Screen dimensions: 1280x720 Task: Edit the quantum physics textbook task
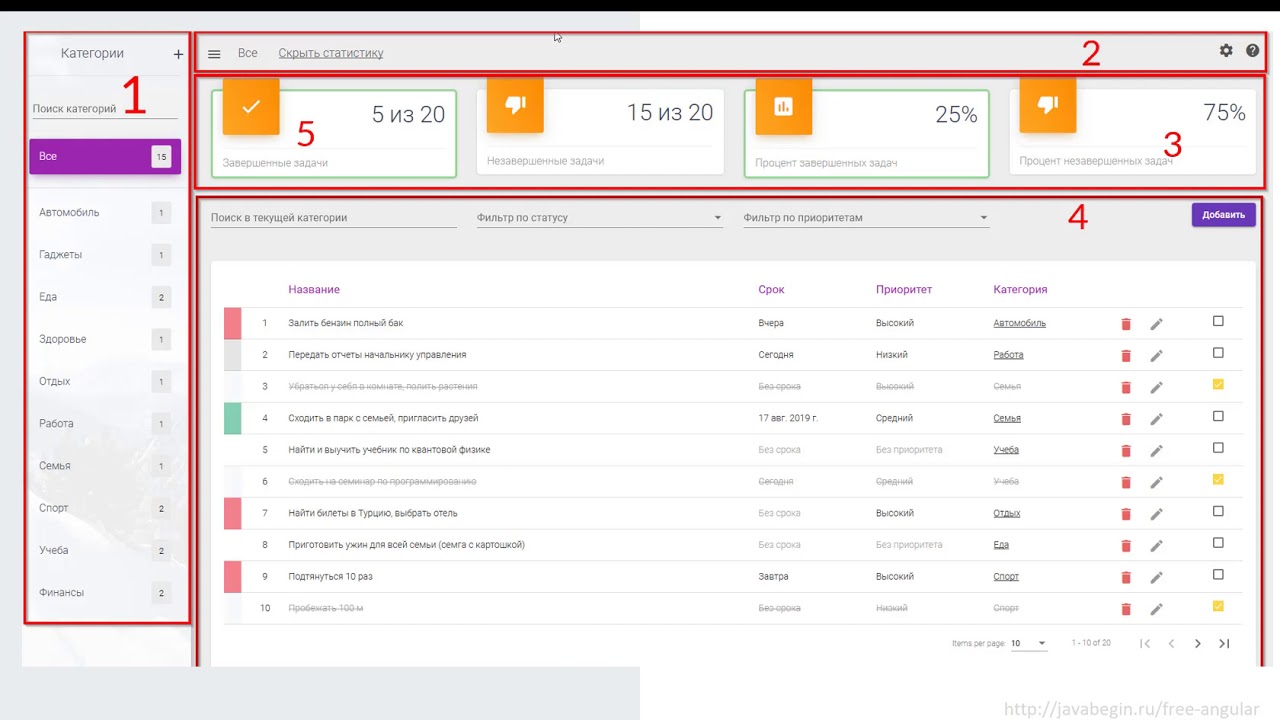[1156, 451]
